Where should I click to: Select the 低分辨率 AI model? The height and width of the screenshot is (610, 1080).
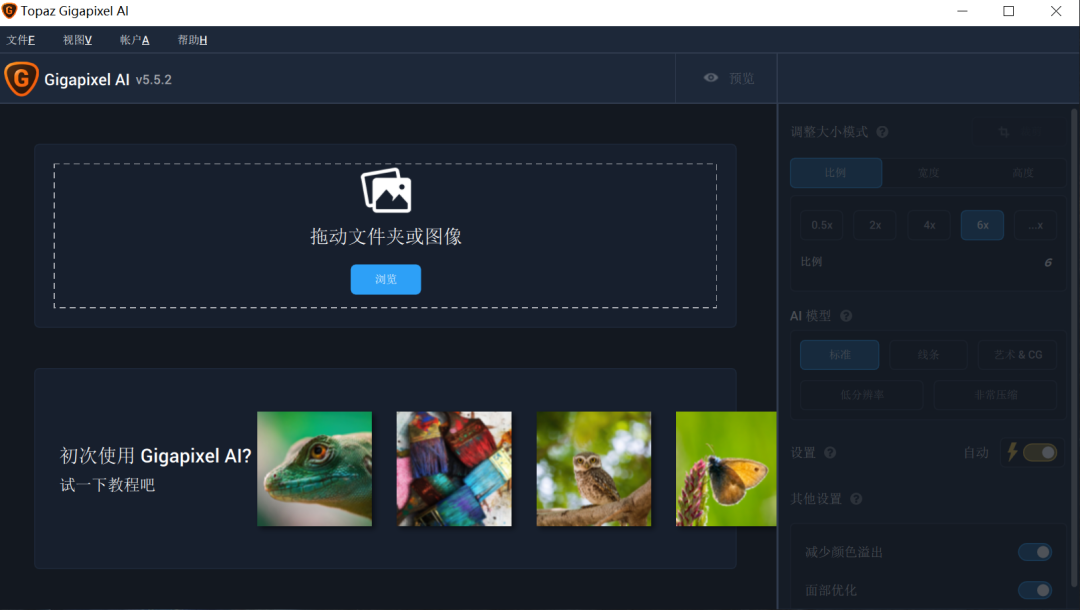862,395
